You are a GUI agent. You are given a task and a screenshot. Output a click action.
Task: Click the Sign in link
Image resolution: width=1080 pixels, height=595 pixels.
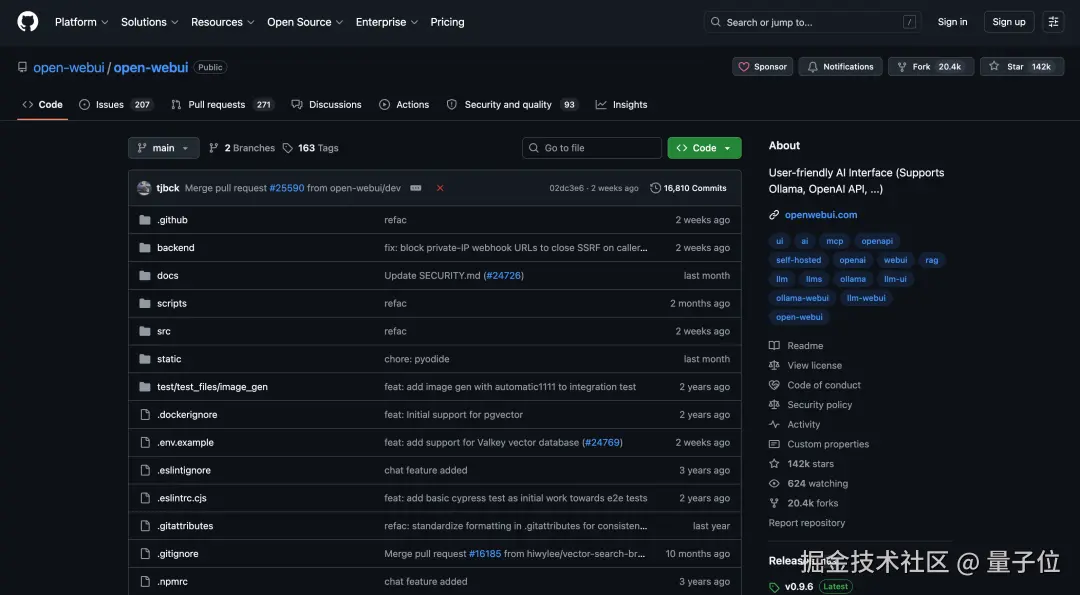click(952, 22)
